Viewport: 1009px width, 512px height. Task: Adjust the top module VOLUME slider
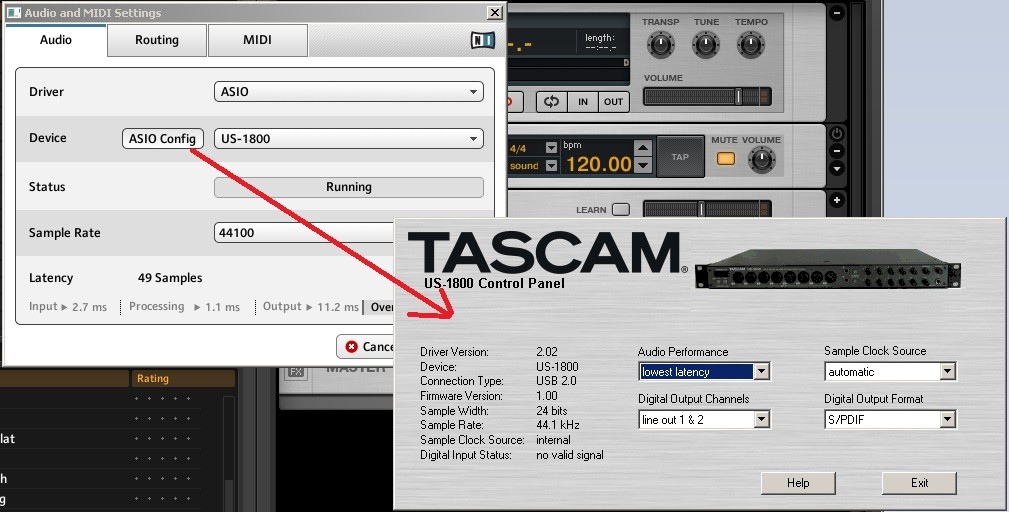click(707, 97)
